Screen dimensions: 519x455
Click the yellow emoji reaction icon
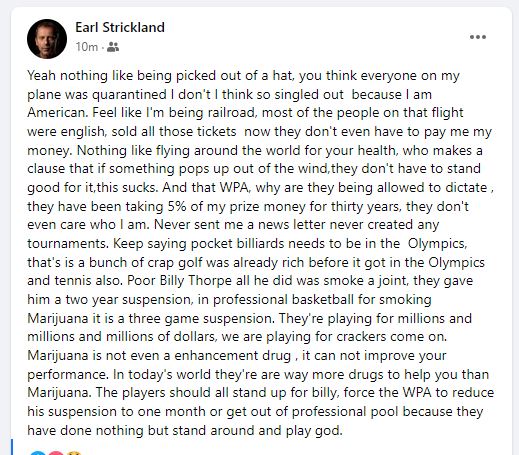click(x=74, y=453)
